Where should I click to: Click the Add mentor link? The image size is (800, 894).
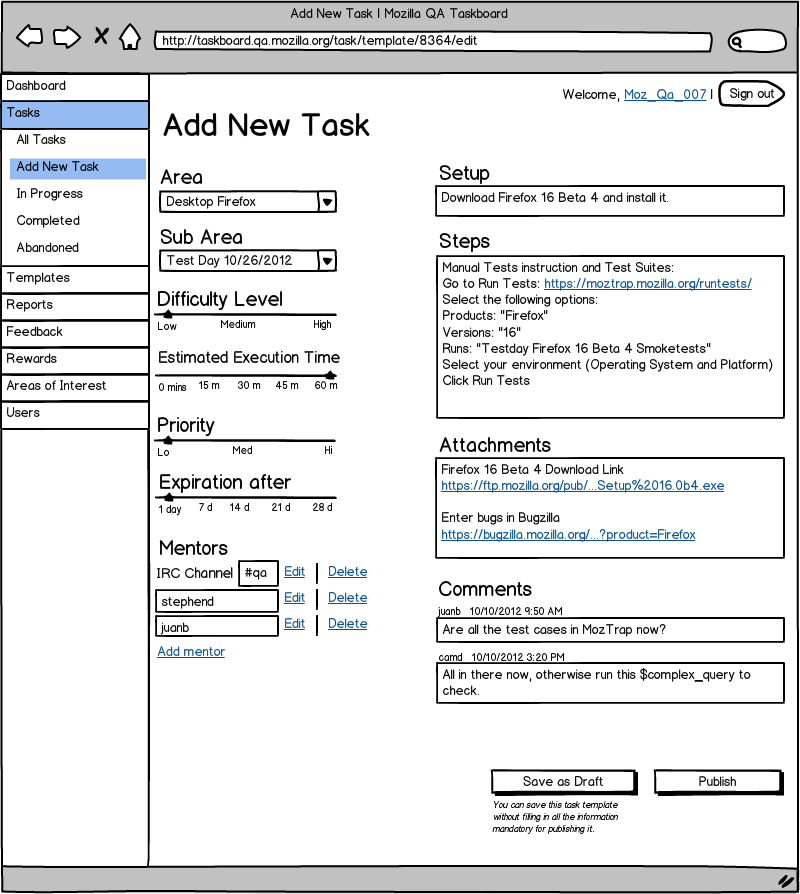[191, 652]
